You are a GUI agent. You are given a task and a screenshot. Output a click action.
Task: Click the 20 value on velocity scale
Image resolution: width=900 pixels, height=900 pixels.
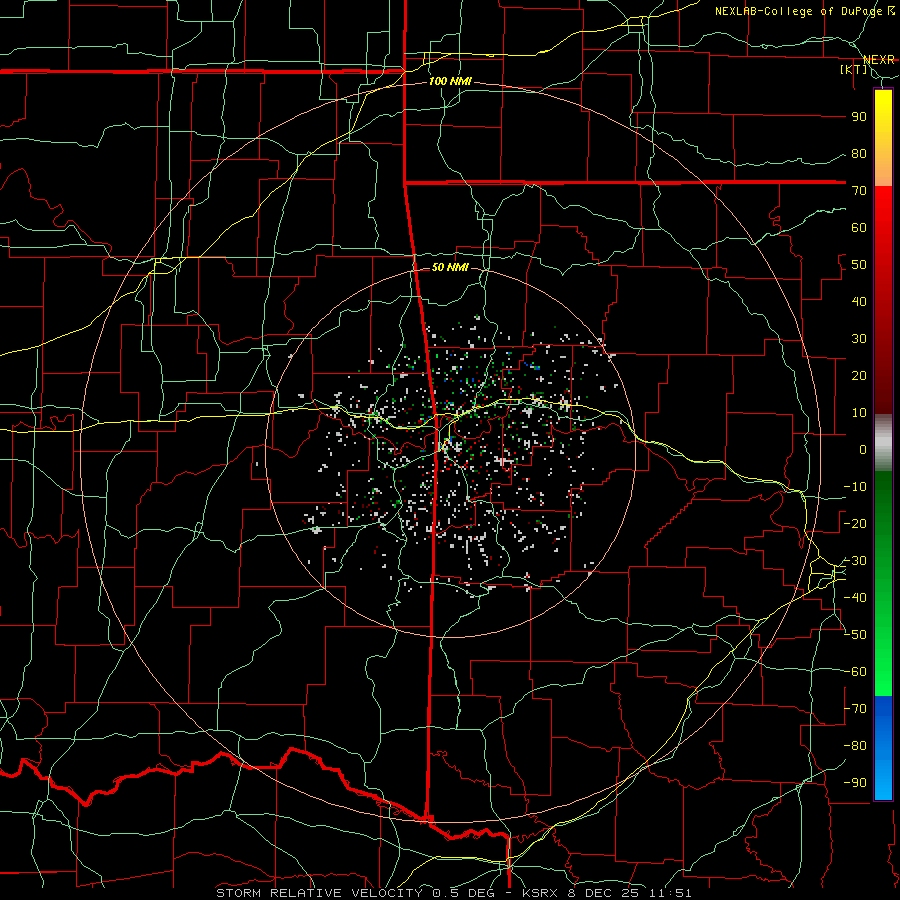859,375
